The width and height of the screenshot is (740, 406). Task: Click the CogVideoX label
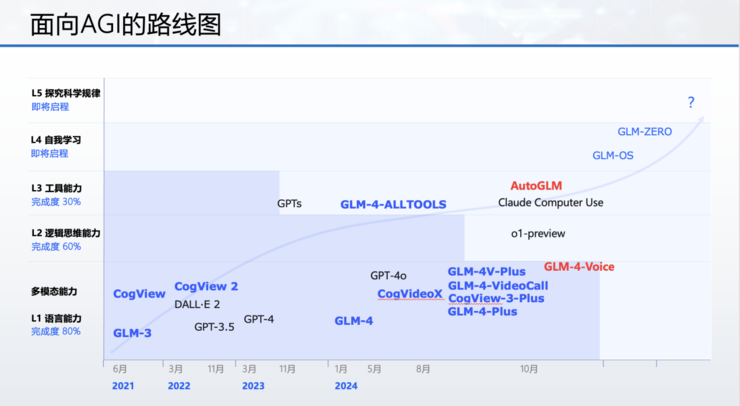click(x=410, y=294)
